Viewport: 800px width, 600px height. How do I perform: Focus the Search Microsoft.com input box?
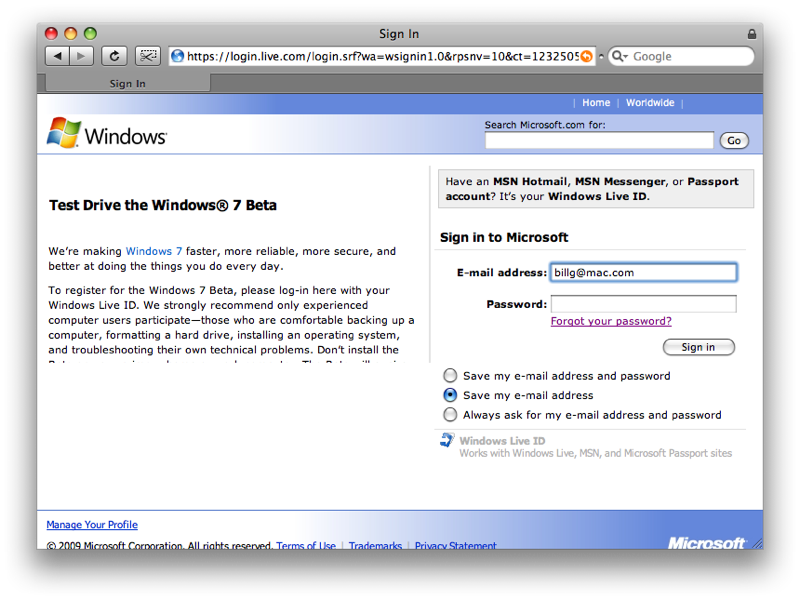[599, 140]
